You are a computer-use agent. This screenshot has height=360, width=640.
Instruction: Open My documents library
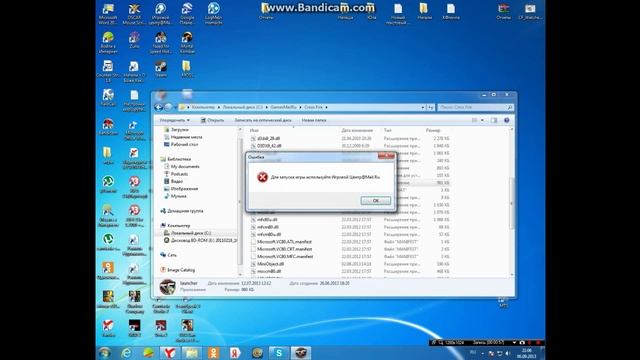tap(185, 167)
